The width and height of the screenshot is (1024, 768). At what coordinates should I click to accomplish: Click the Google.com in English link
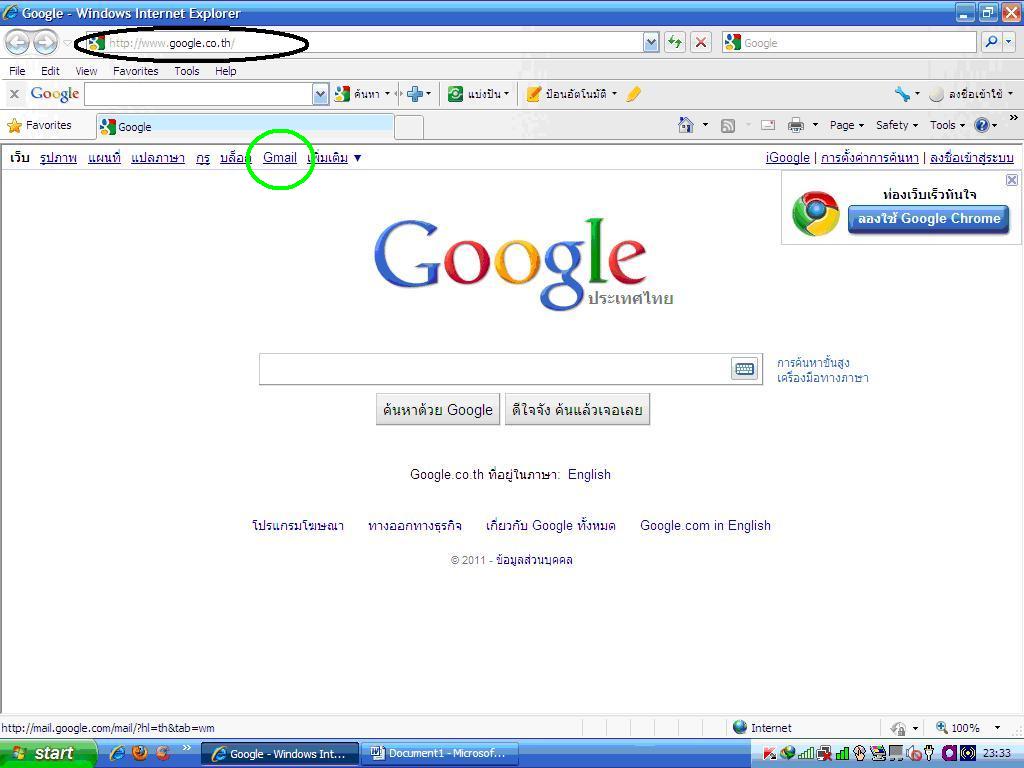(x=705, y=525)
